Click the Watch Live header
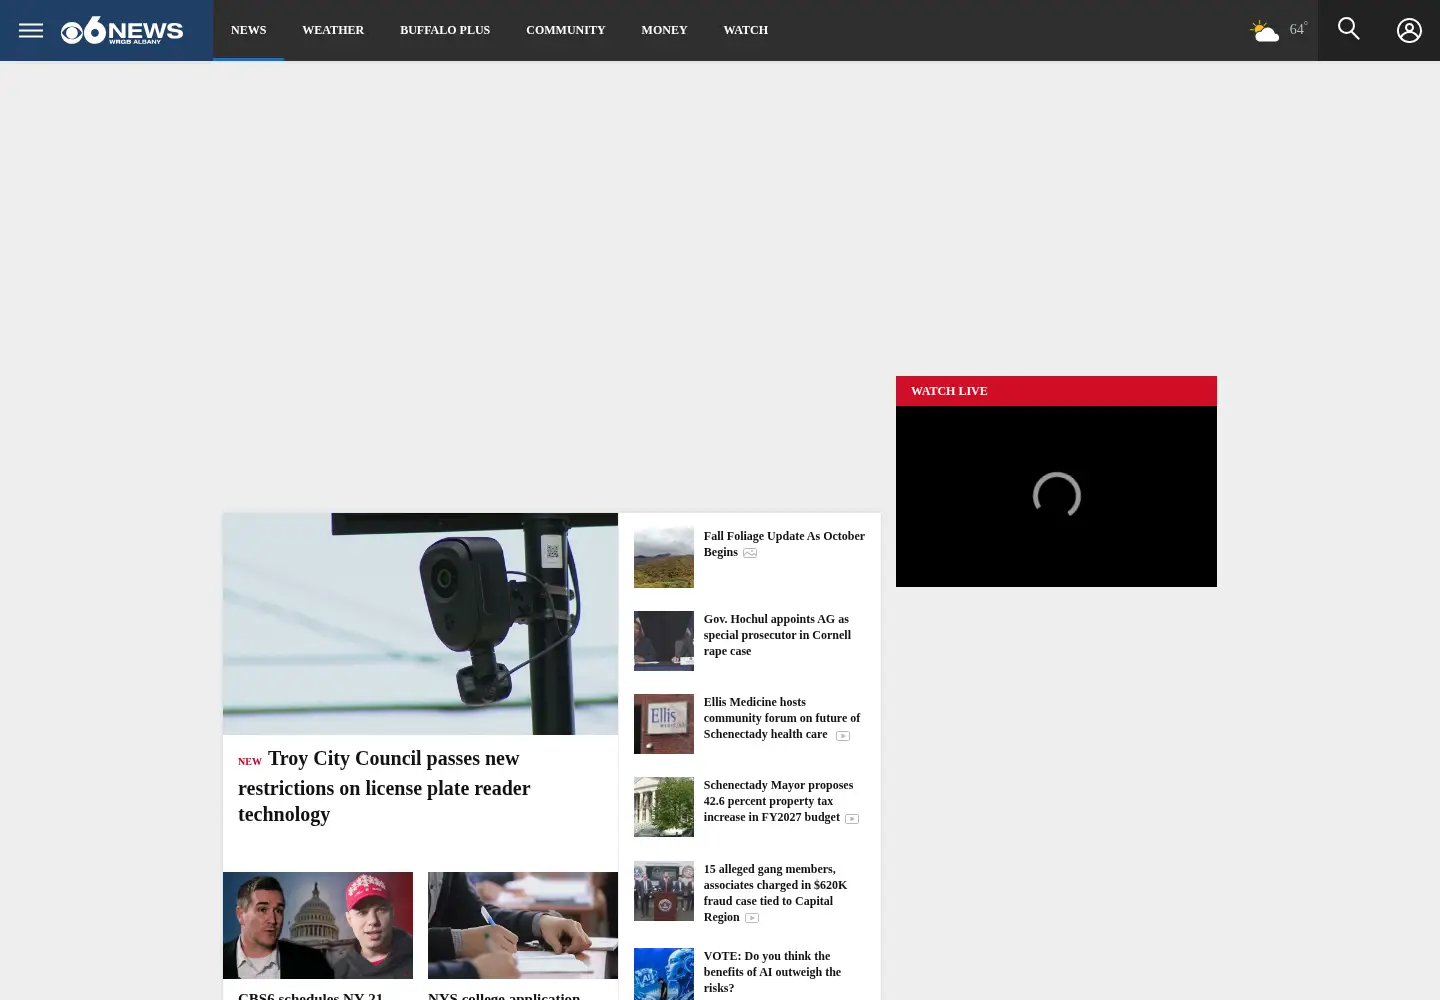Viewport: 1440px width, 1000px height. point(1056,391)
